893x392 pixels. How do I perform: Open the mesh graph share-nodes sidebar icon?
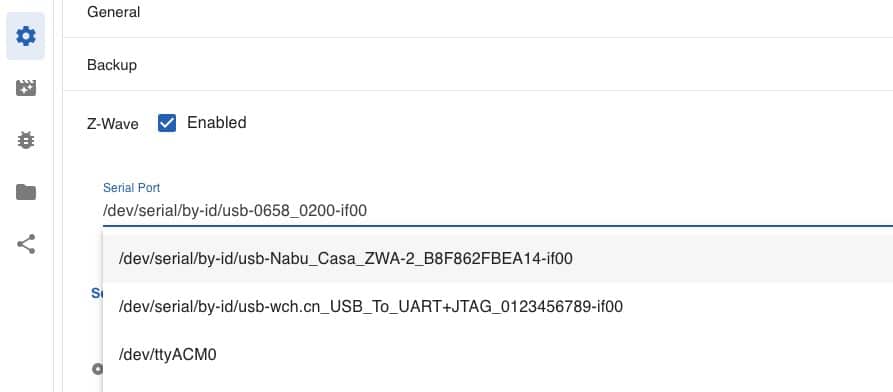(x=26, y=244)
